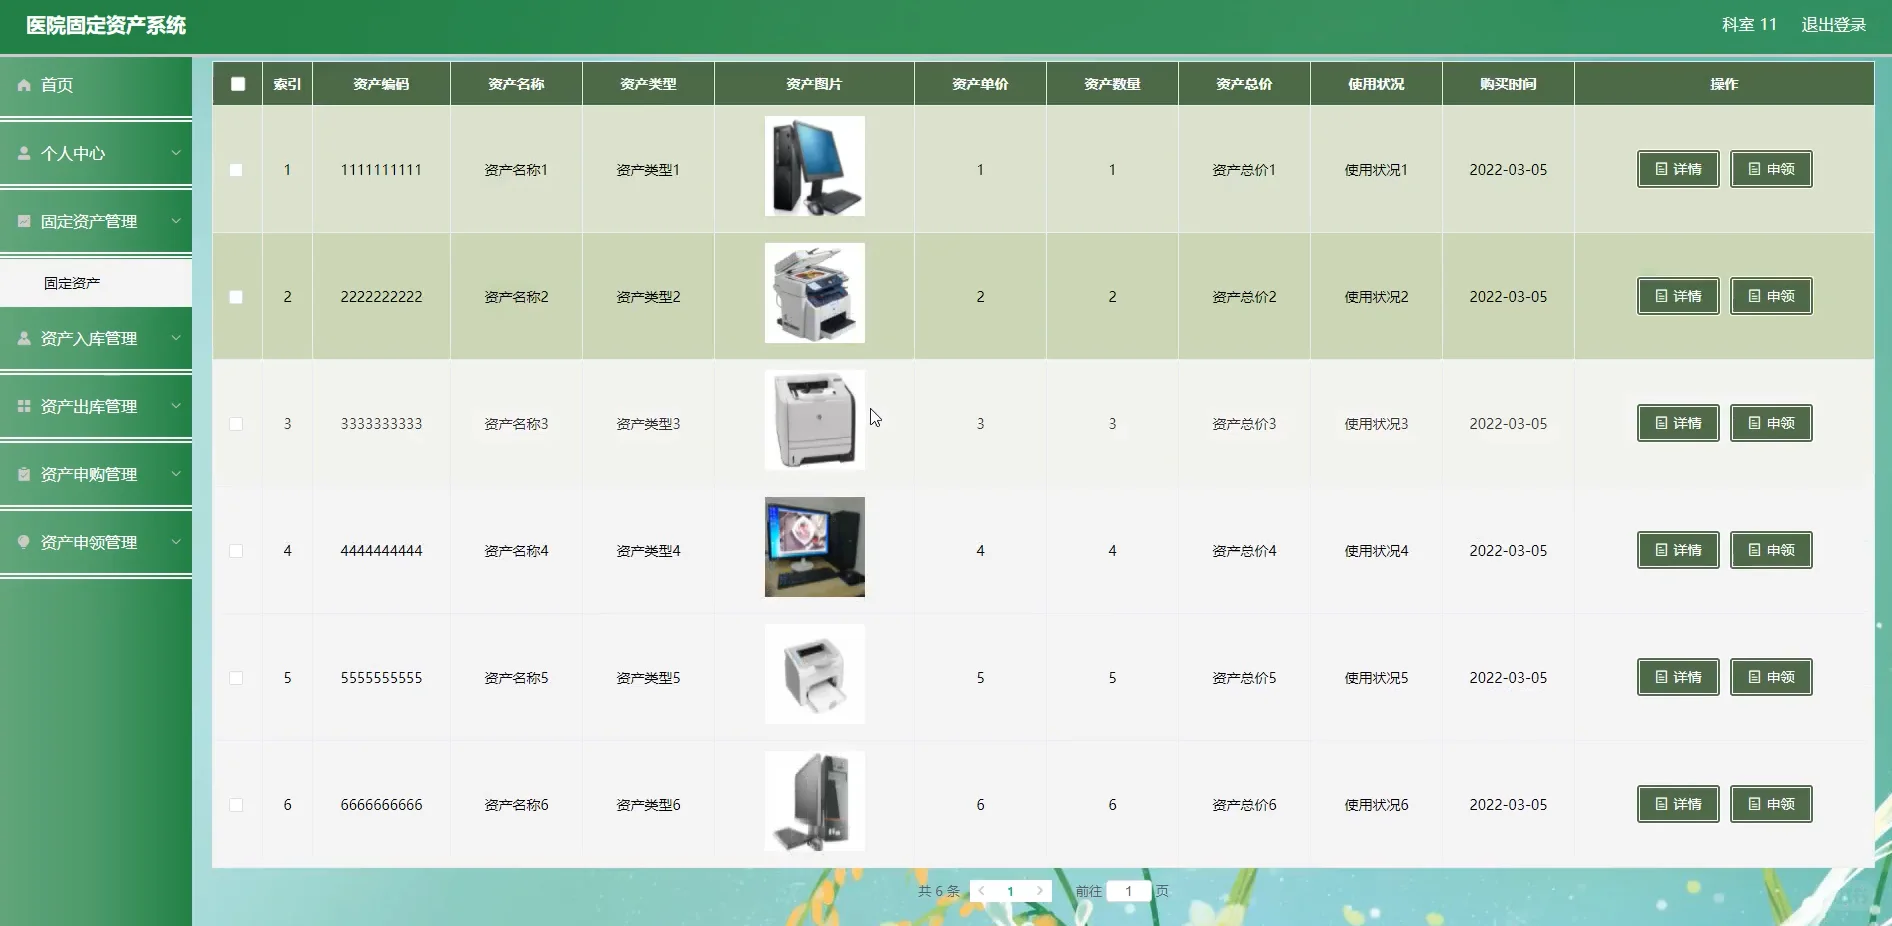The width and height of the screenshot is (1892, 926).
Task: Check the row for asset 5555555555
Action: coord(236,678)
